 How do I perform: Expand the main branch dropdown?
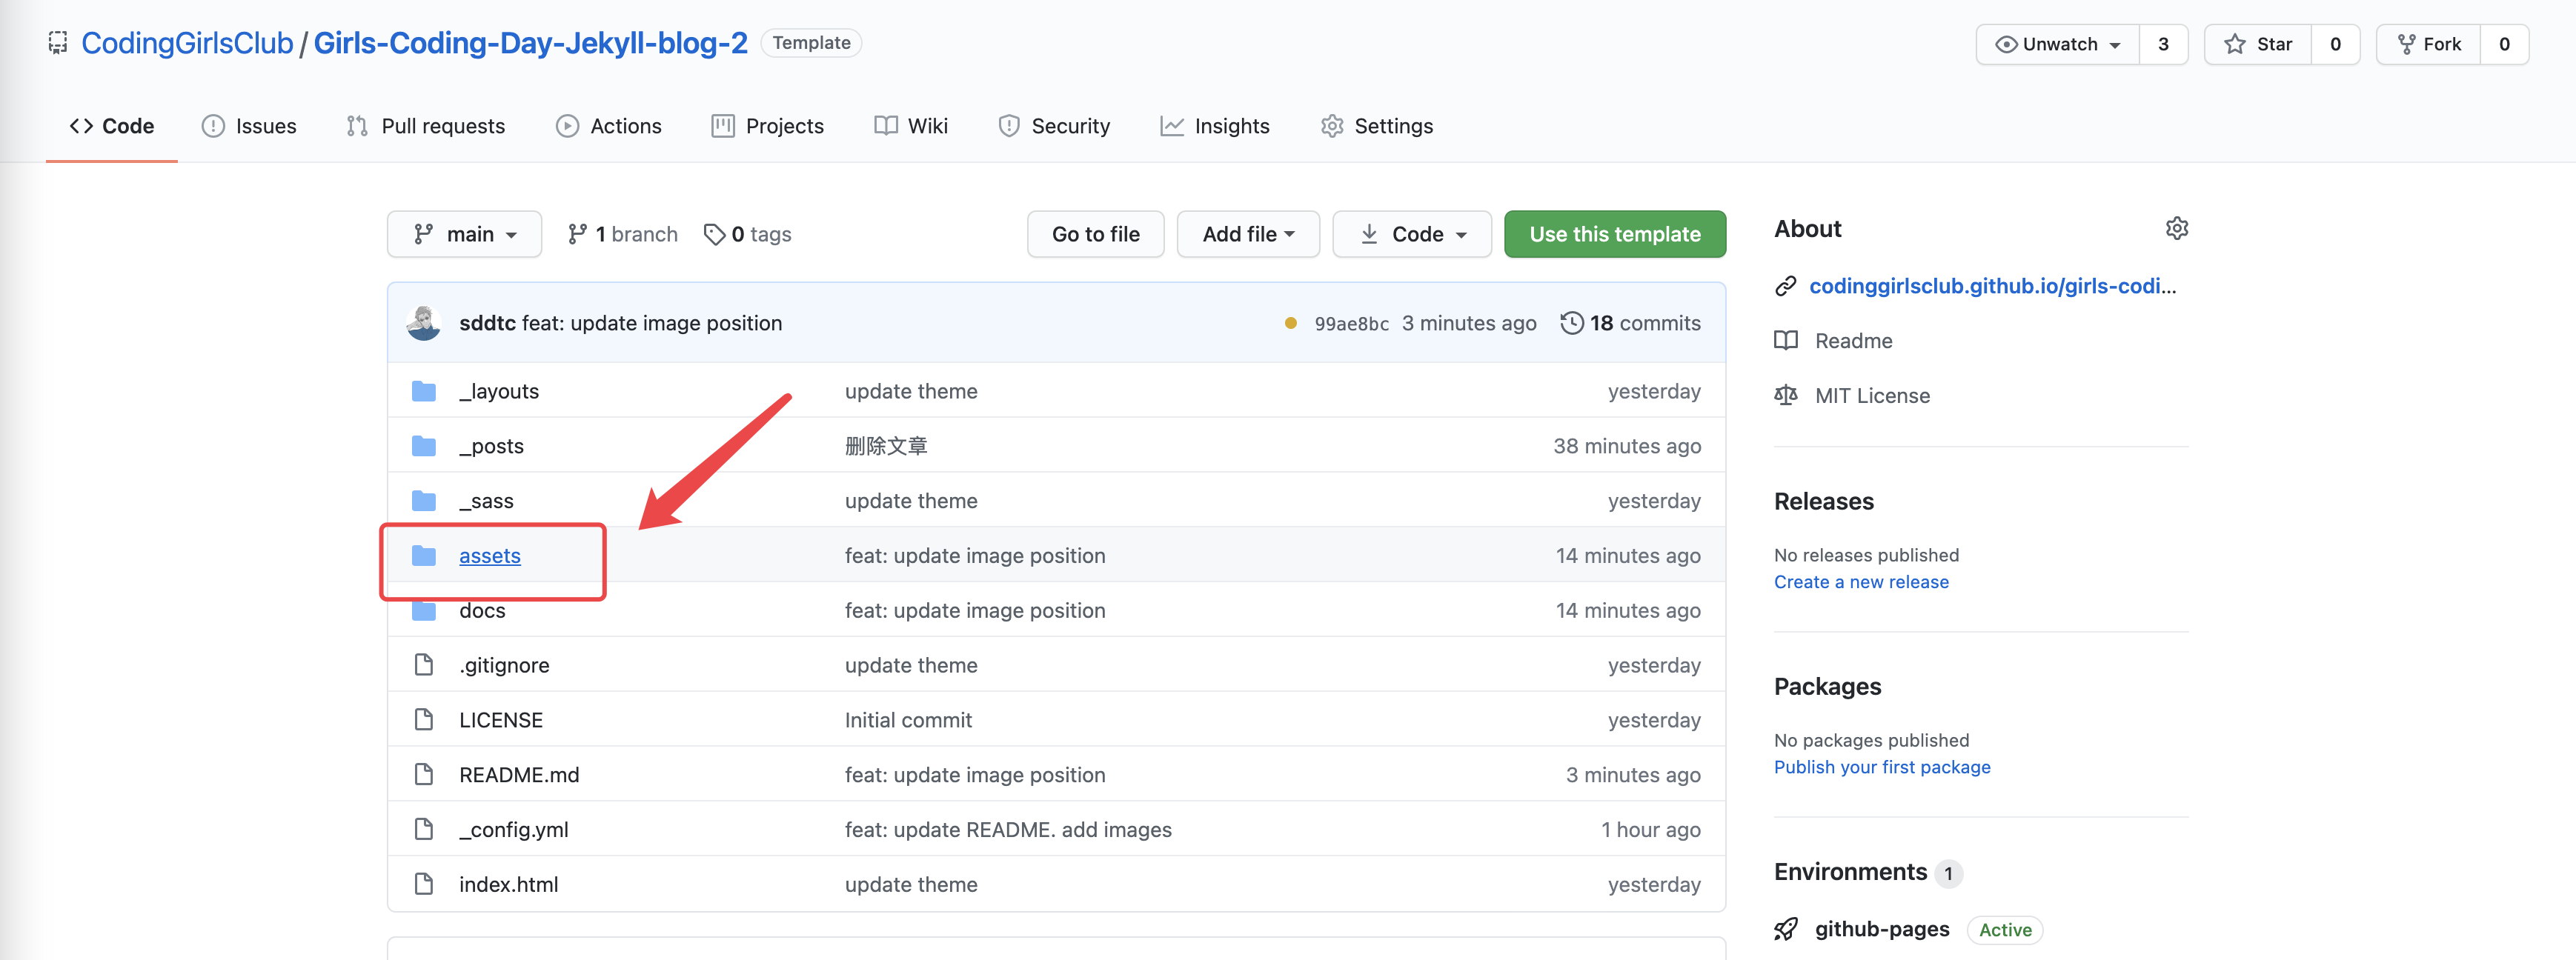pyautogui.click(x=464, y=234)
